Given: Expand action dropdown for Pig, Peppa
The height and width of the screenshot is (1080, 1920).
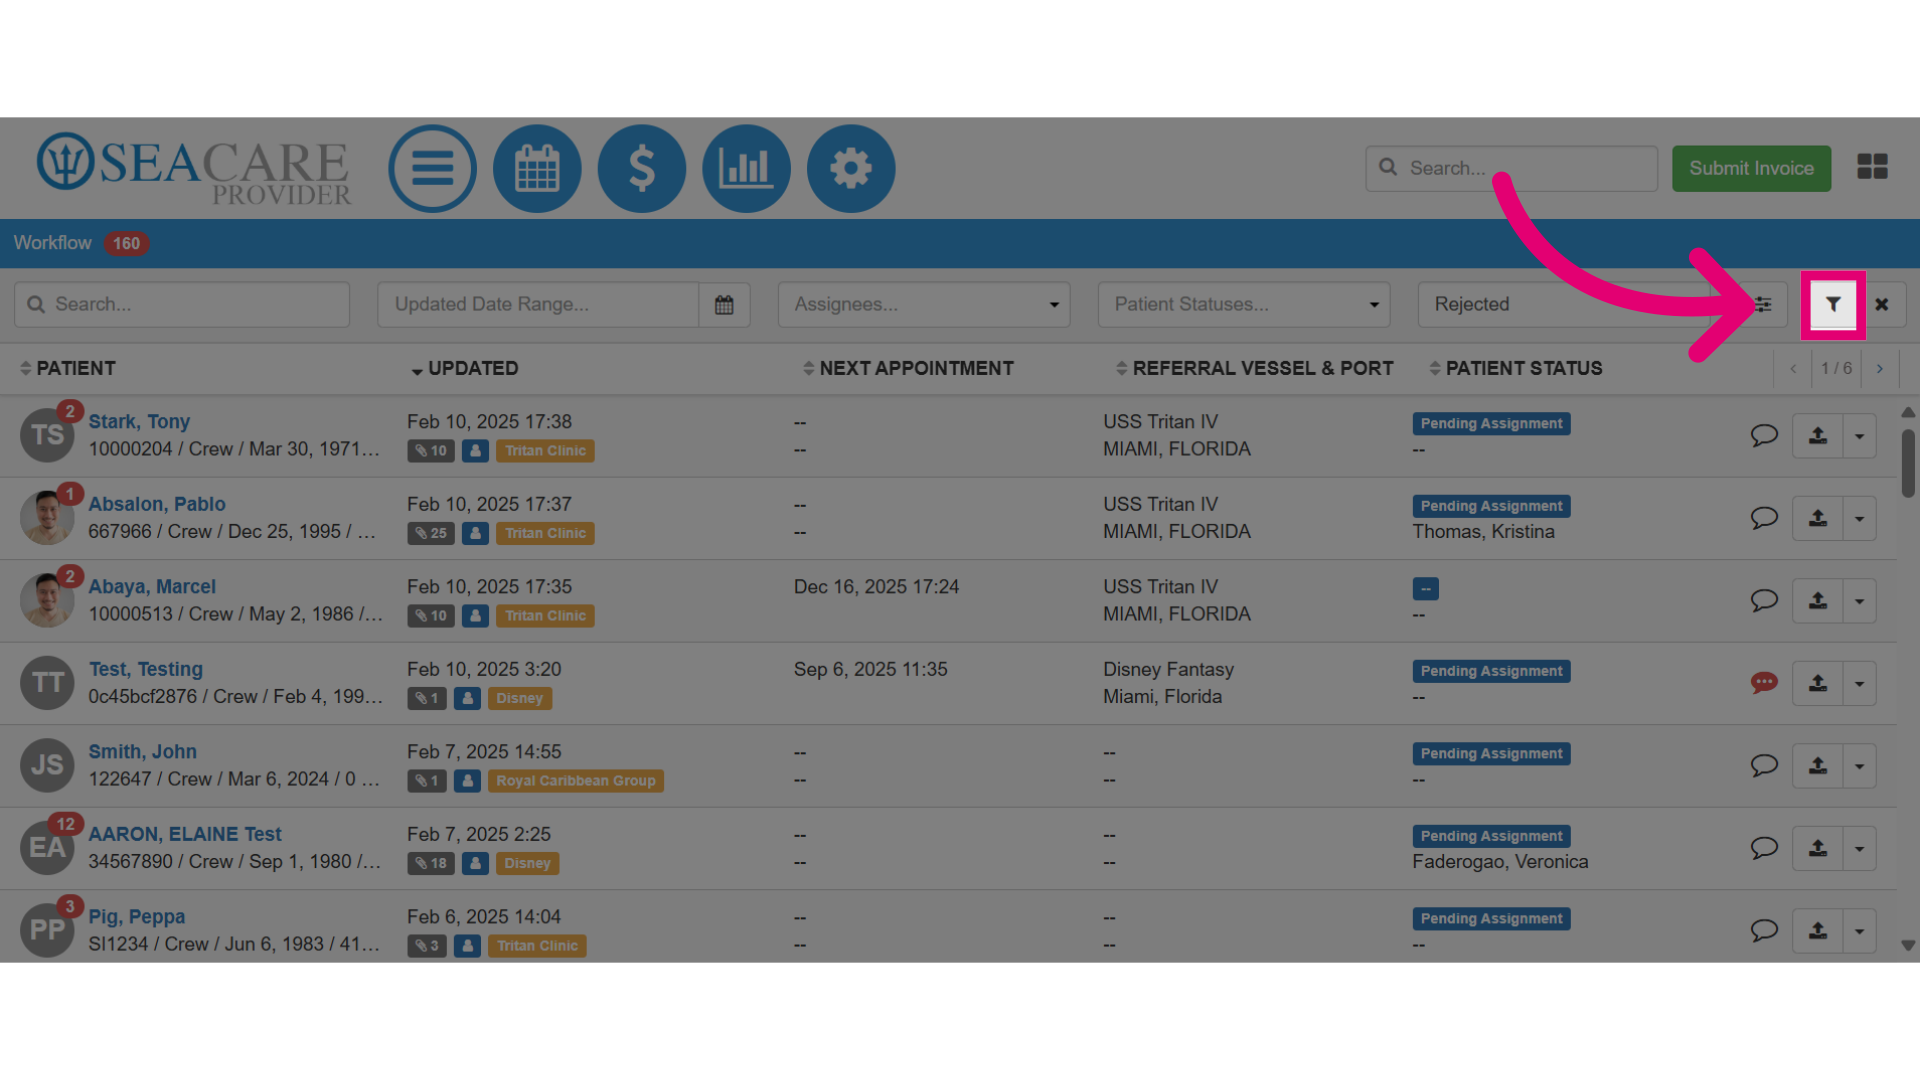Looking at the screenshot, I should coord(1859,931).
